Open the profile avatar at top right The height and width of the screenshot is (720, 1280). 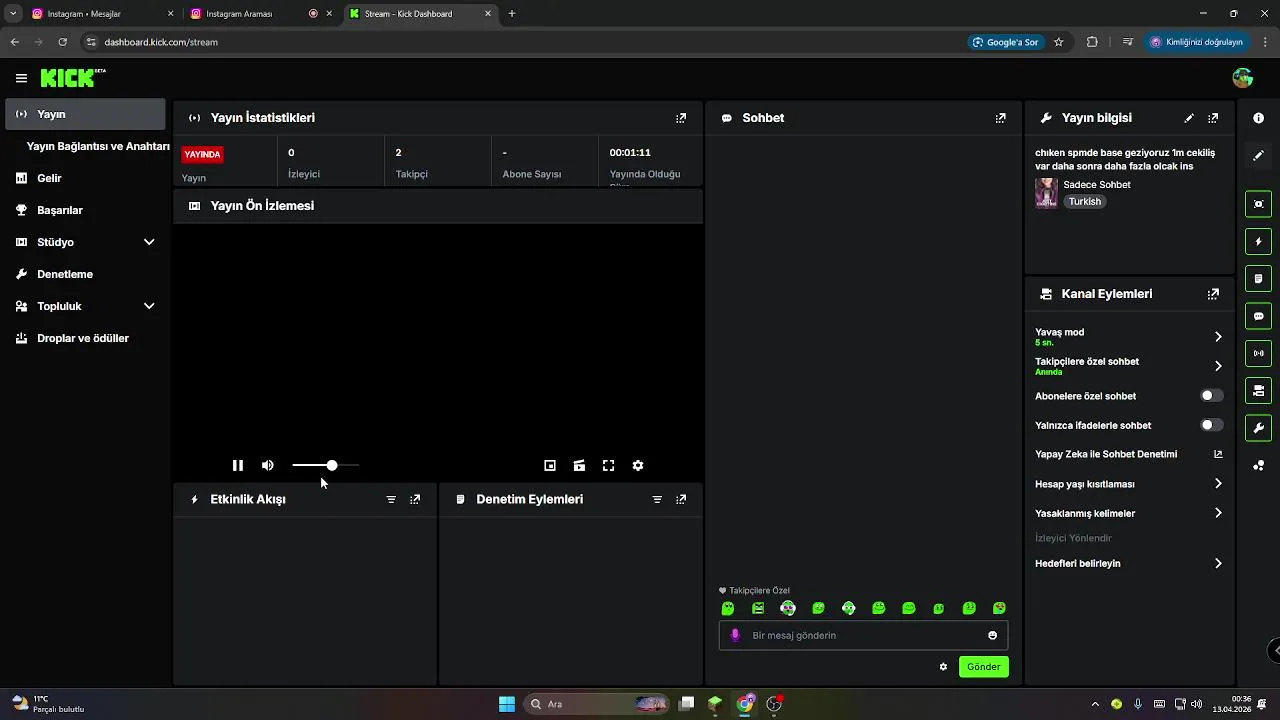pos(1243,78)
